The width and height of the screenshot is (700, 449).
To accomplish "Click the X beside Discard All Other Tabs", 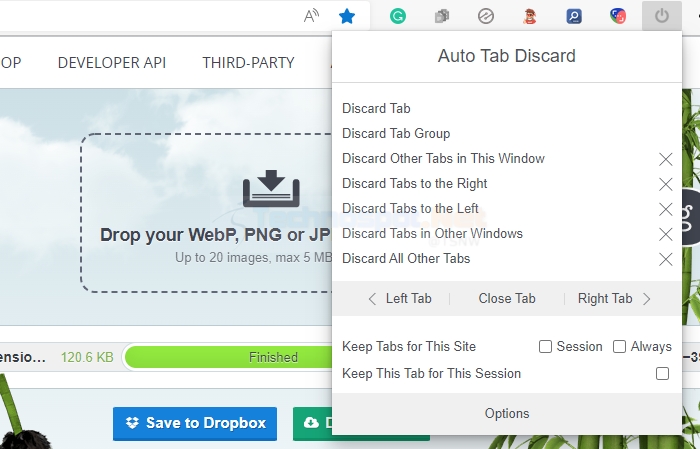I will point(666,259).
